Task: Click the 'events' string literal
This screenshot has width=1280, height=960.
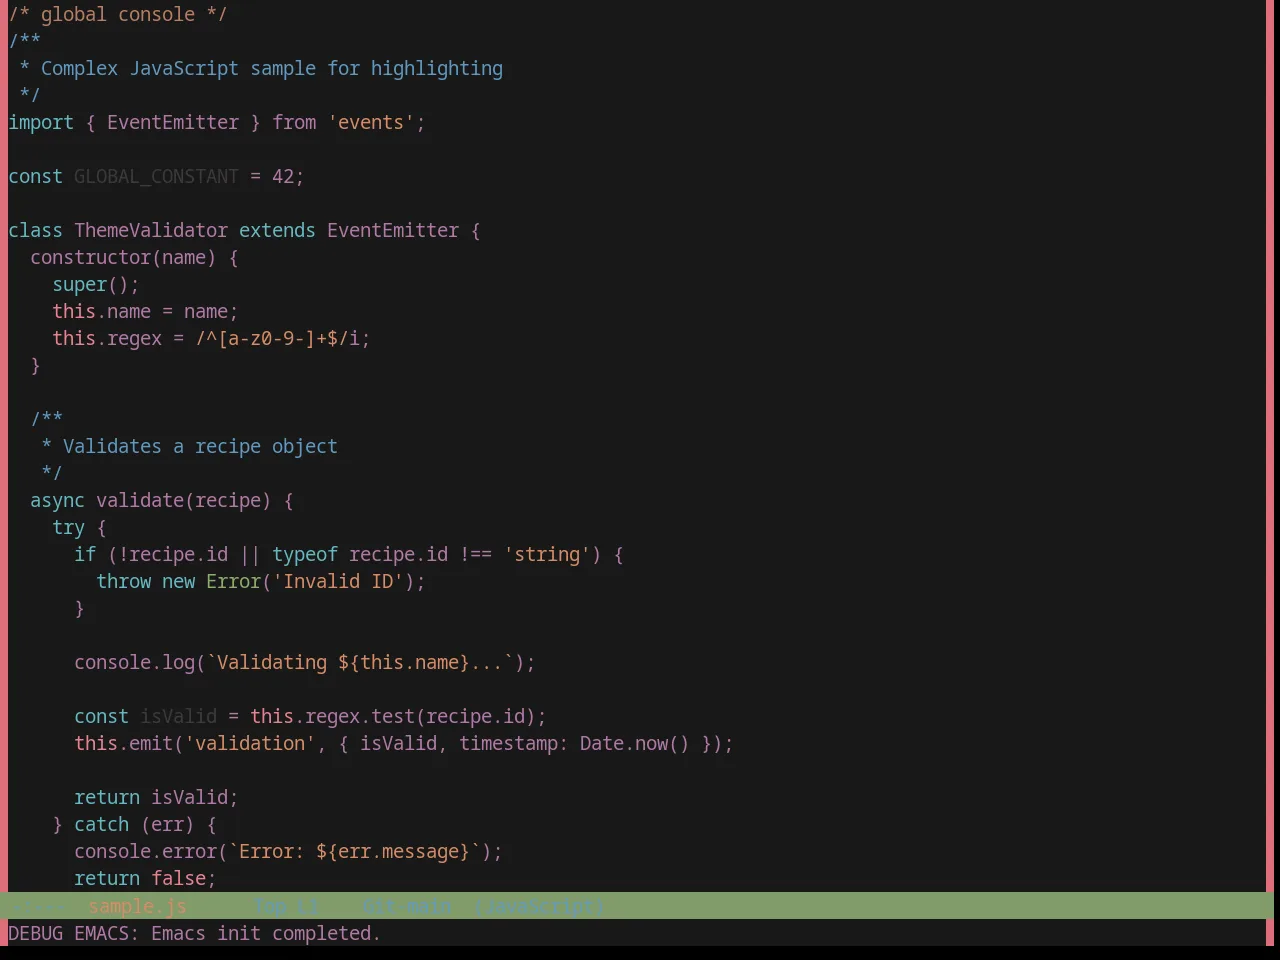Action: click(371, 122)
